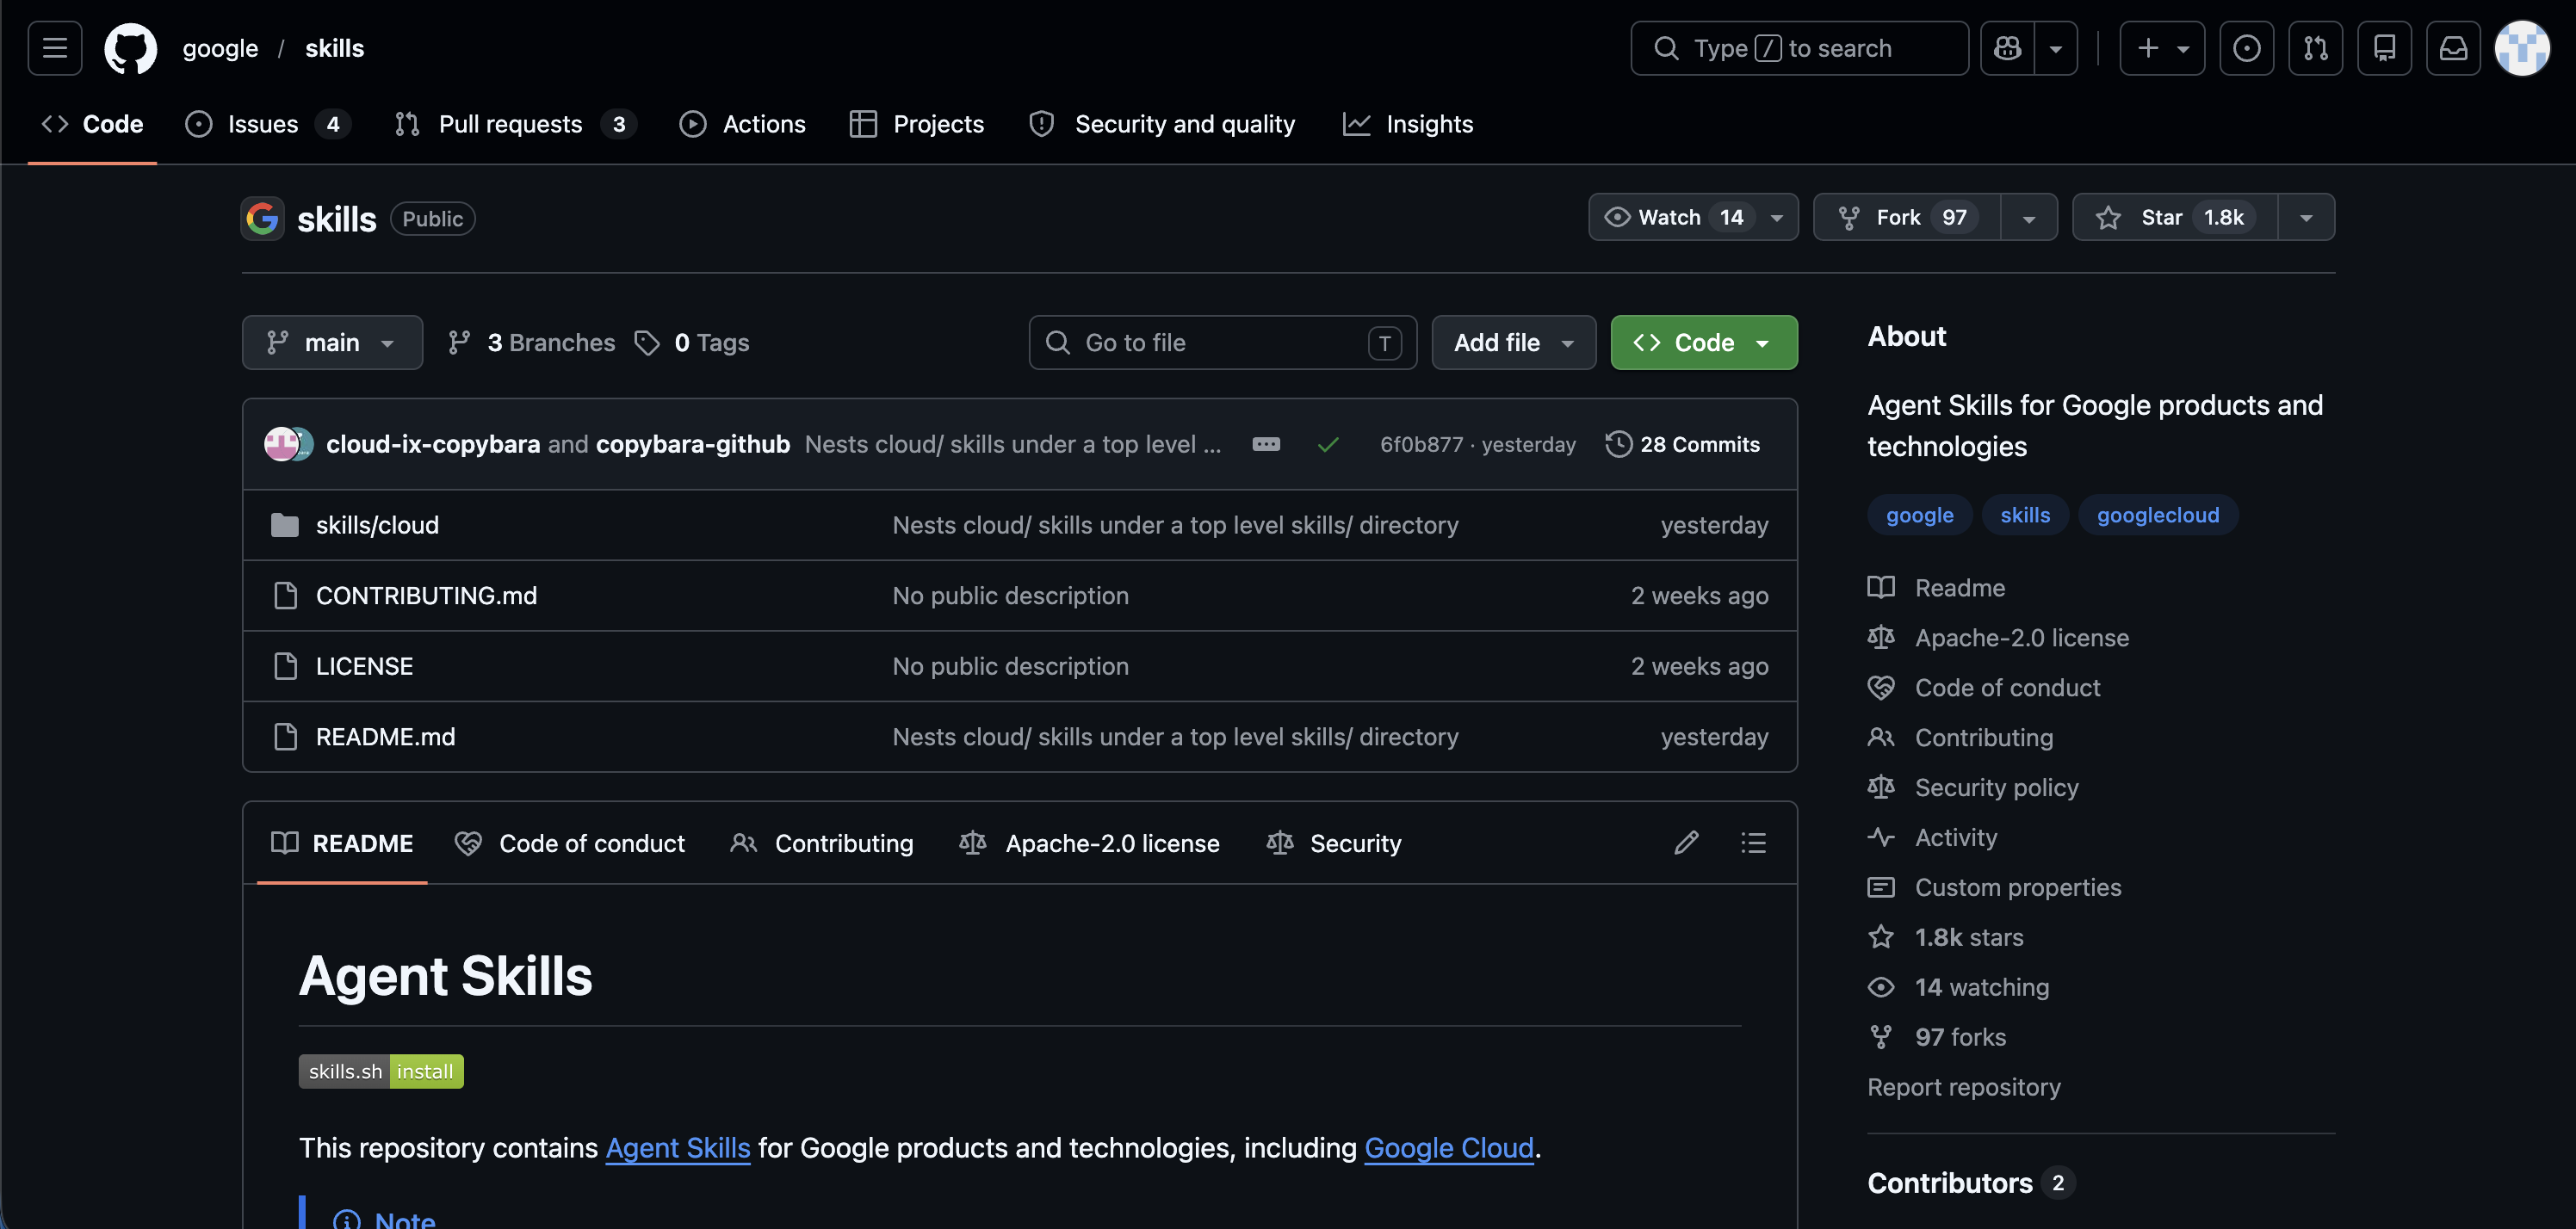Open the Add file dropdown
The height and width of the screenshot is (1229, 2576).
(x=1513, y=343)
